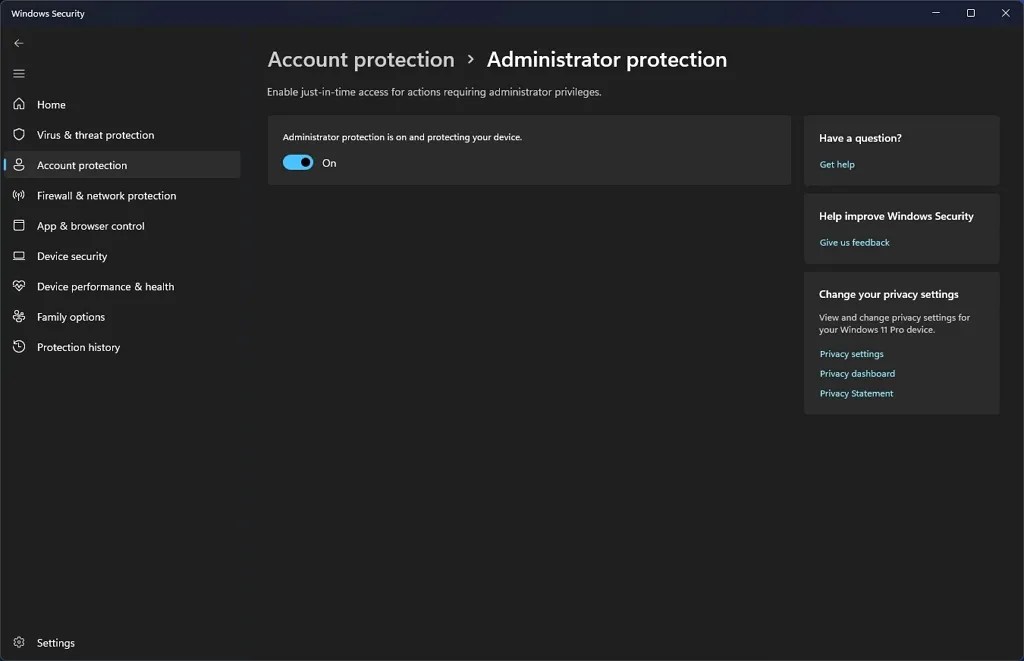1024x661 pixels.
Task: Open the Privacy dashboard link
Action: pos(857,374)
